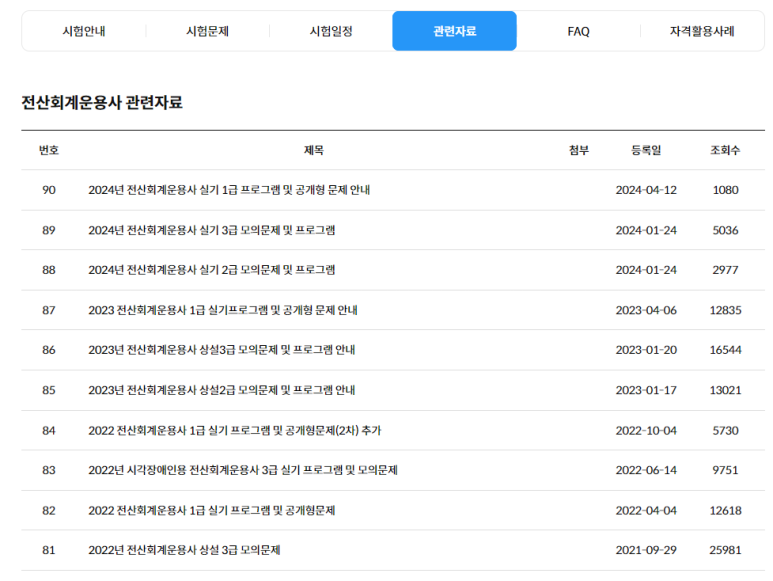Click row number 84

[49, 431]
